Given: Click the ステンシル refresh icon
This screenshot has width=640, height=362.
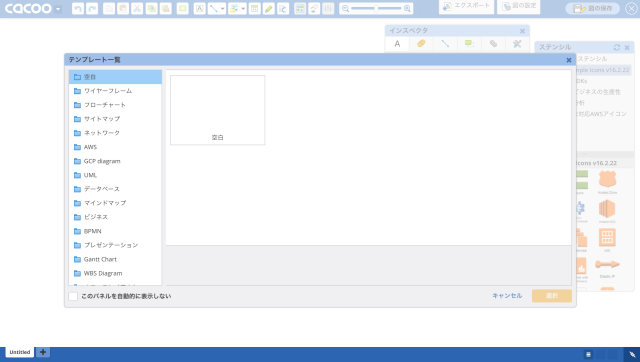Looking at the screenshot, I should pos(617,47).
